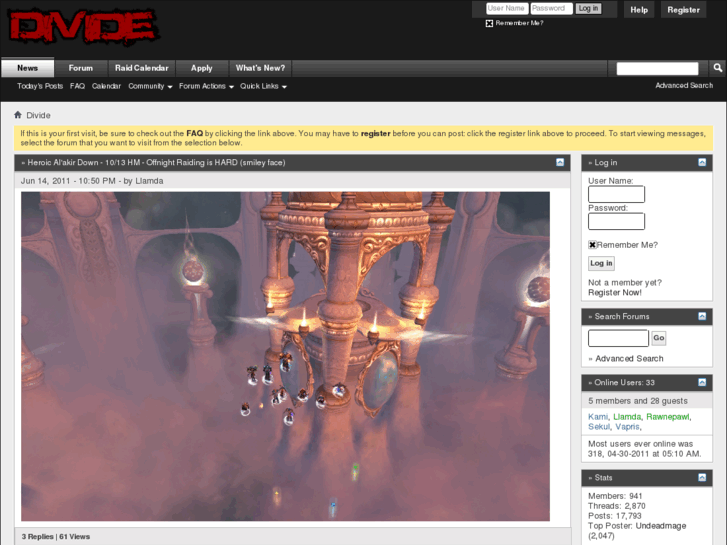
Task: Open top poster Undeadmage's profile
Action: [x=661, y=526]
